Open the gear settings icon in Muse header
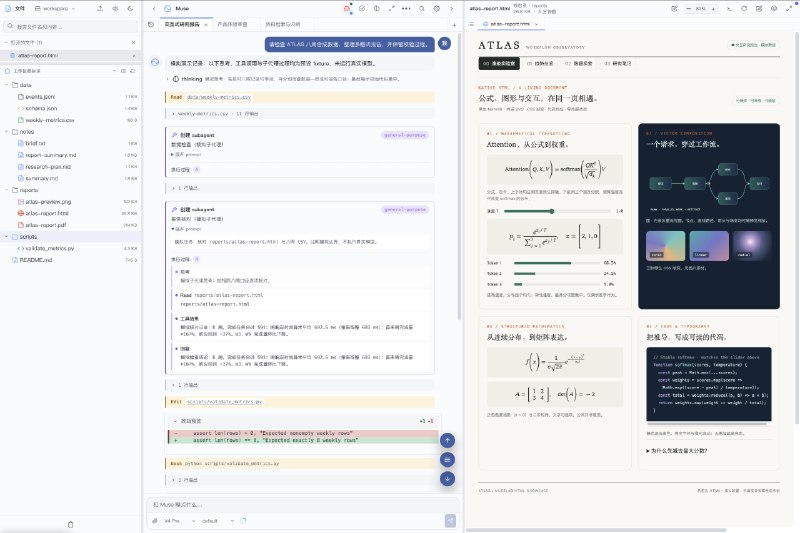The image size is (800, 533). [437, 8]
